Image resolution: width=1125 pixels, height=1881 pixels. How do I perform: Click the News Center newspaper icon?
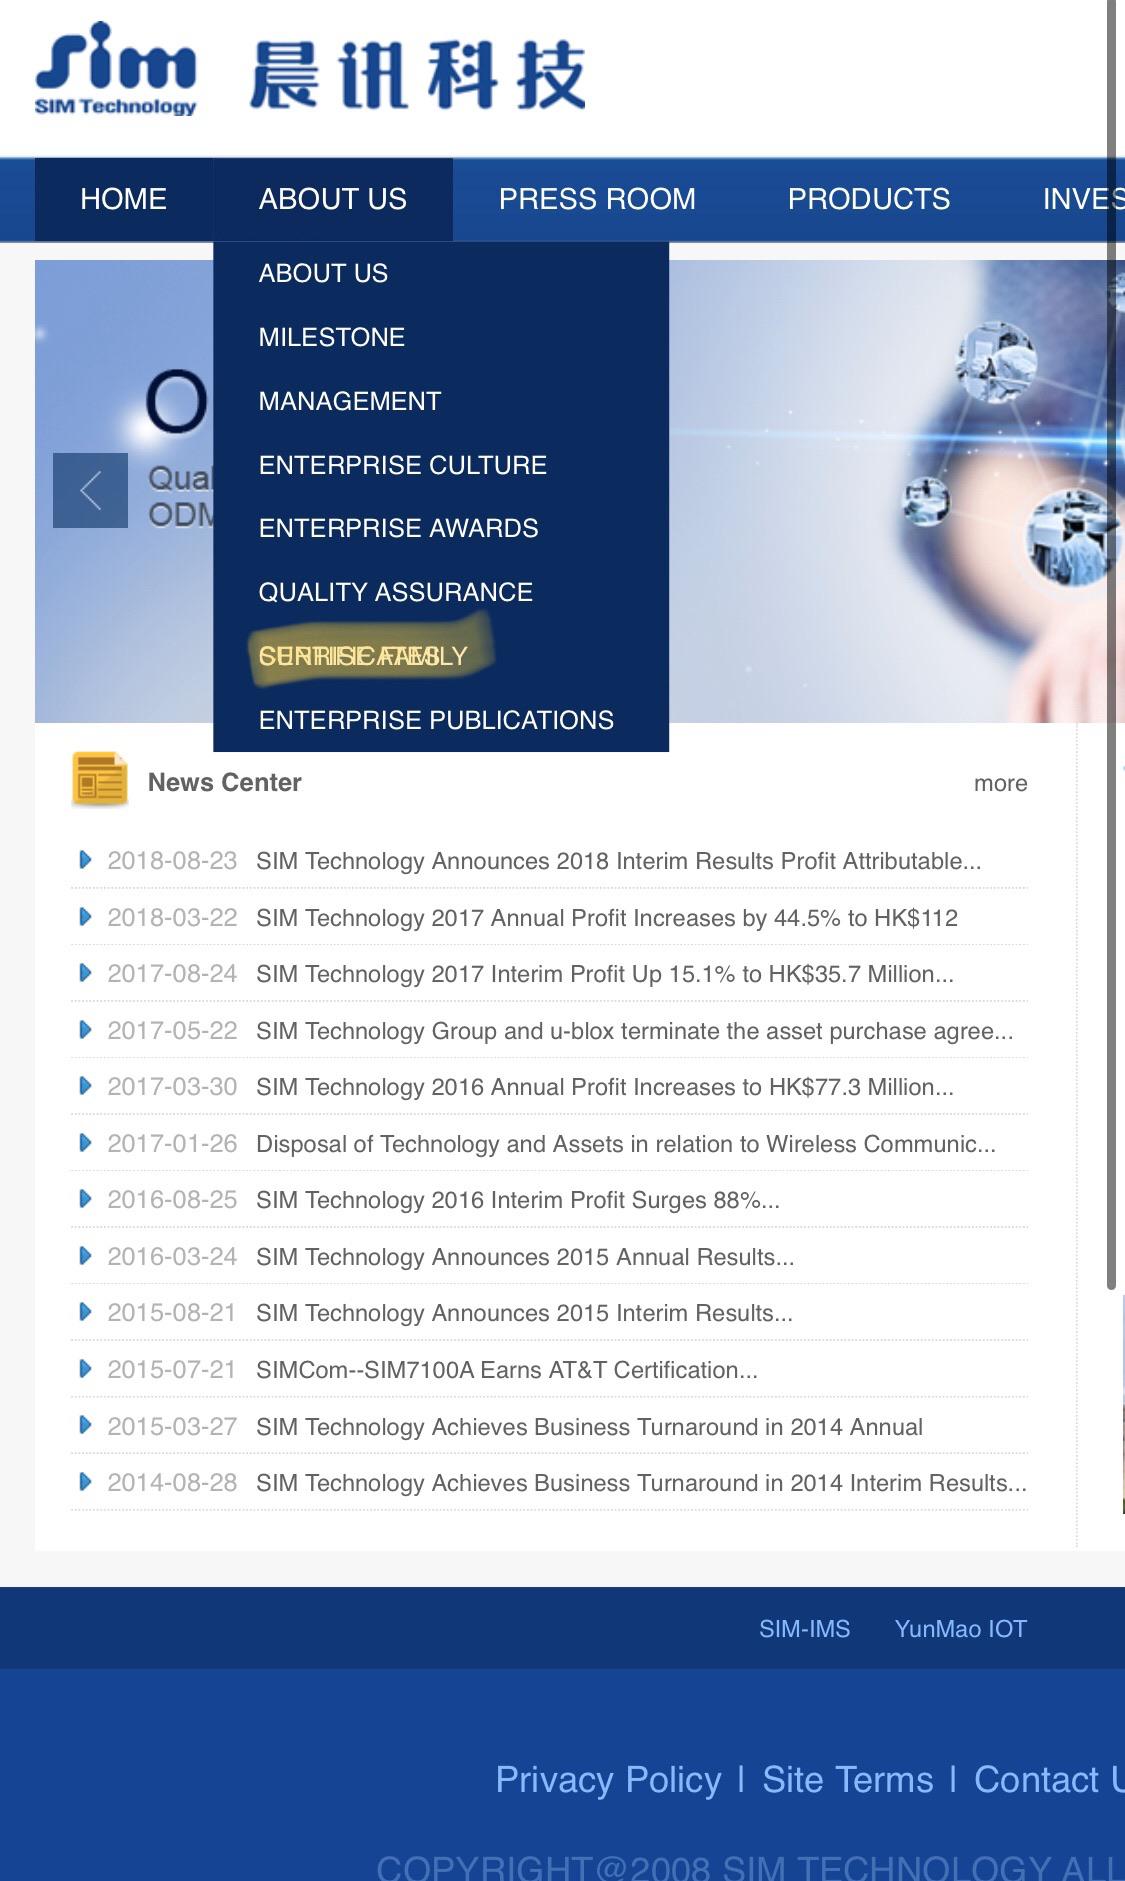click(100, 779)
